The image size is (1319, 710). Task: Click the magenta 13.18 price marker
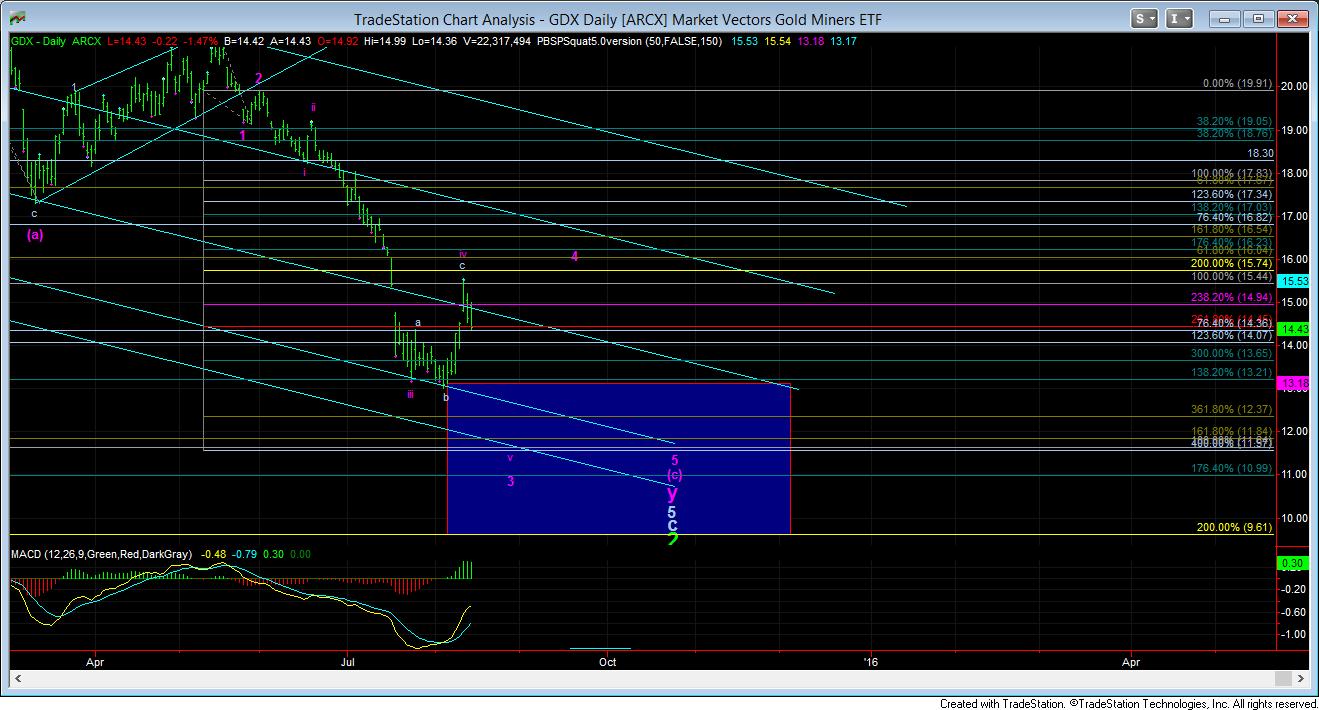[x=1293, y=383]
